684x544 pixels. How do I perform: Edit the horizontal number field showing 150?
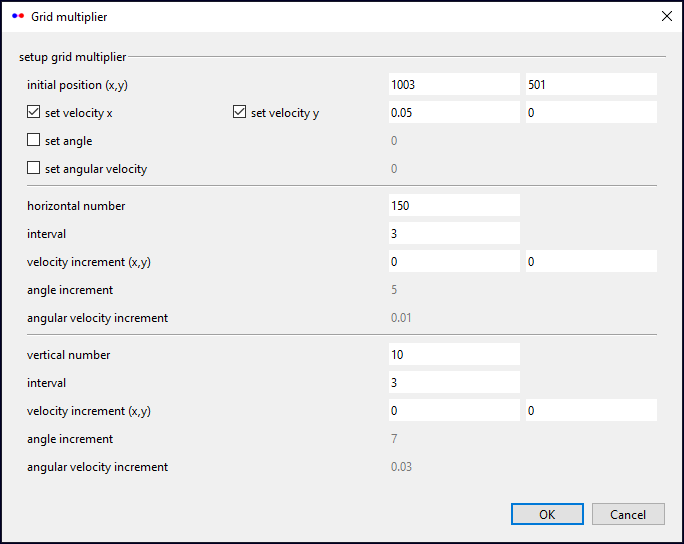454,205
